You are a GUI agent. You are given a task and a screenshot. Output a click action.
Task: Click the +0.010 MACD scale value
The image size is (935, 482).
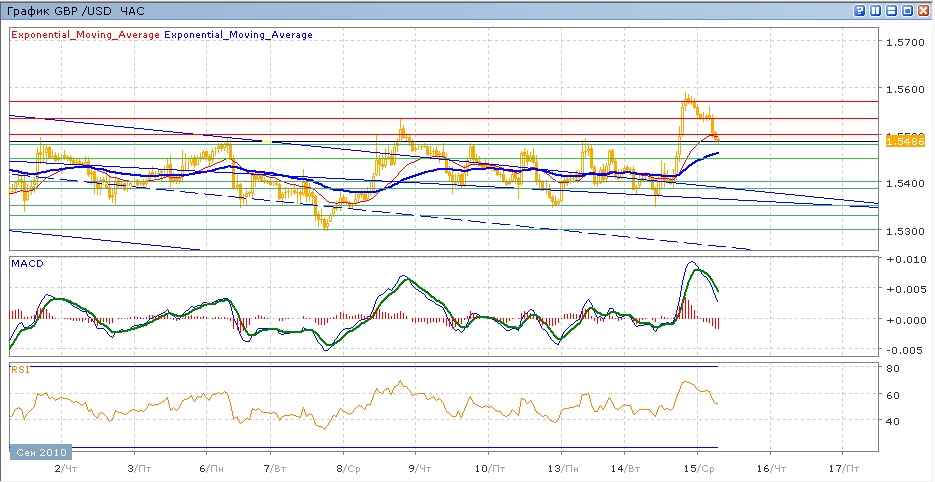click(x=905, y=260)
